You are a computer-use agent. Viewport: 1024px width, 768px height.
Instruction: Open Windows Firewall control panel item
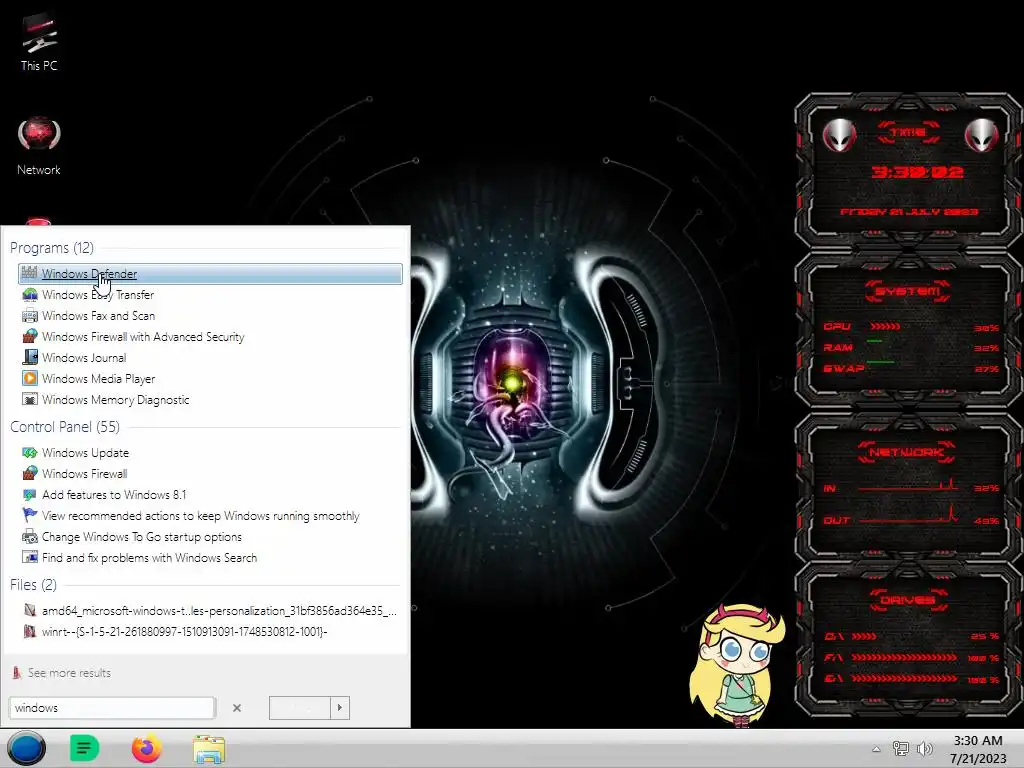210,473
